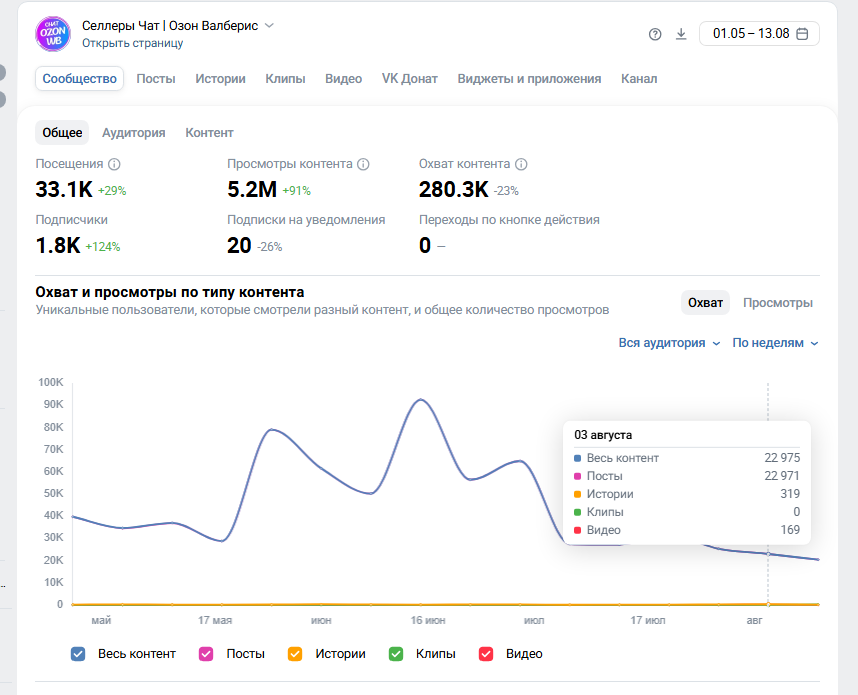The width and height of the screenshot is (858, 695).
Task: Toggle the Посты series checkbox
Action: 206,654
